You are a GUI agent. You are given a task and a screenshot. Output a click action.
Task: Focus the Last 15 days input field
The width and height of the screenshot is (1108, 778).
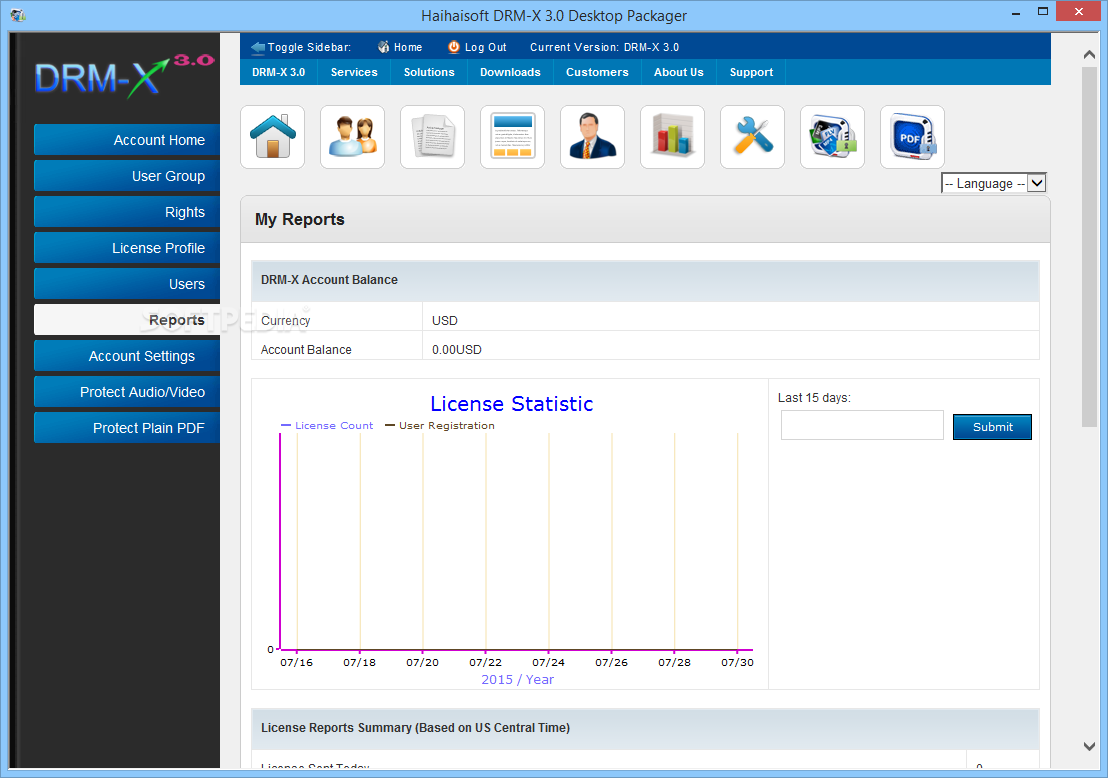coord(862,425)
